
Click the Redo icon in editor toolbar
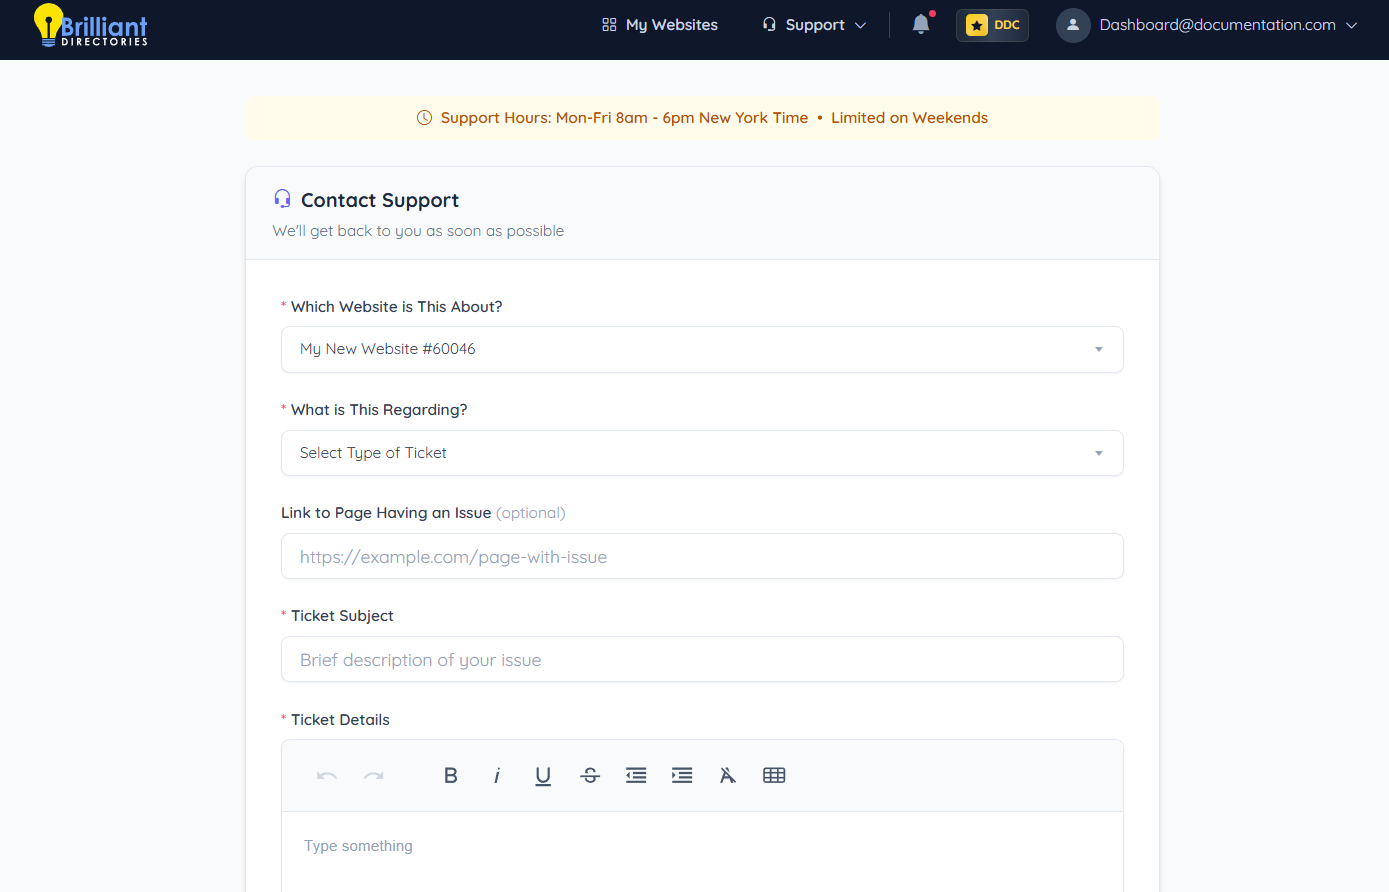(x=373, y=775)
